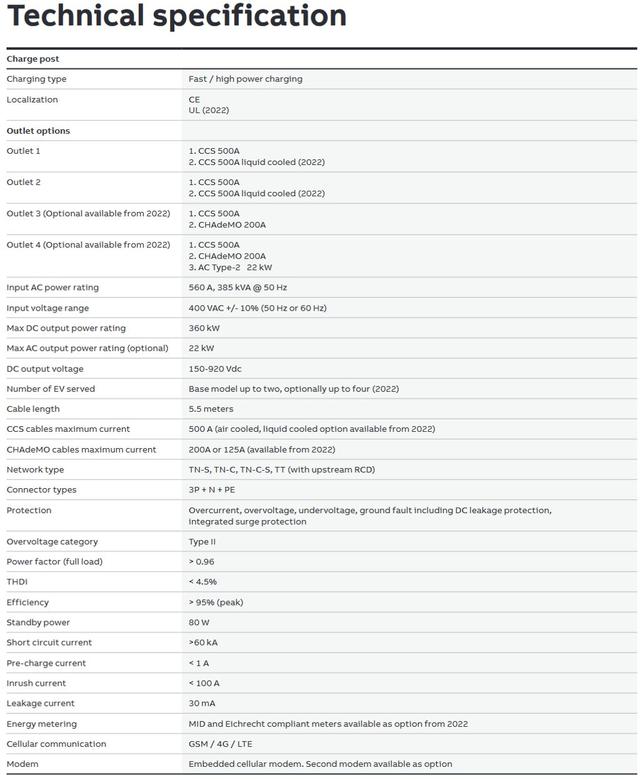Click the "Charge post" section header

pos(33,59)
